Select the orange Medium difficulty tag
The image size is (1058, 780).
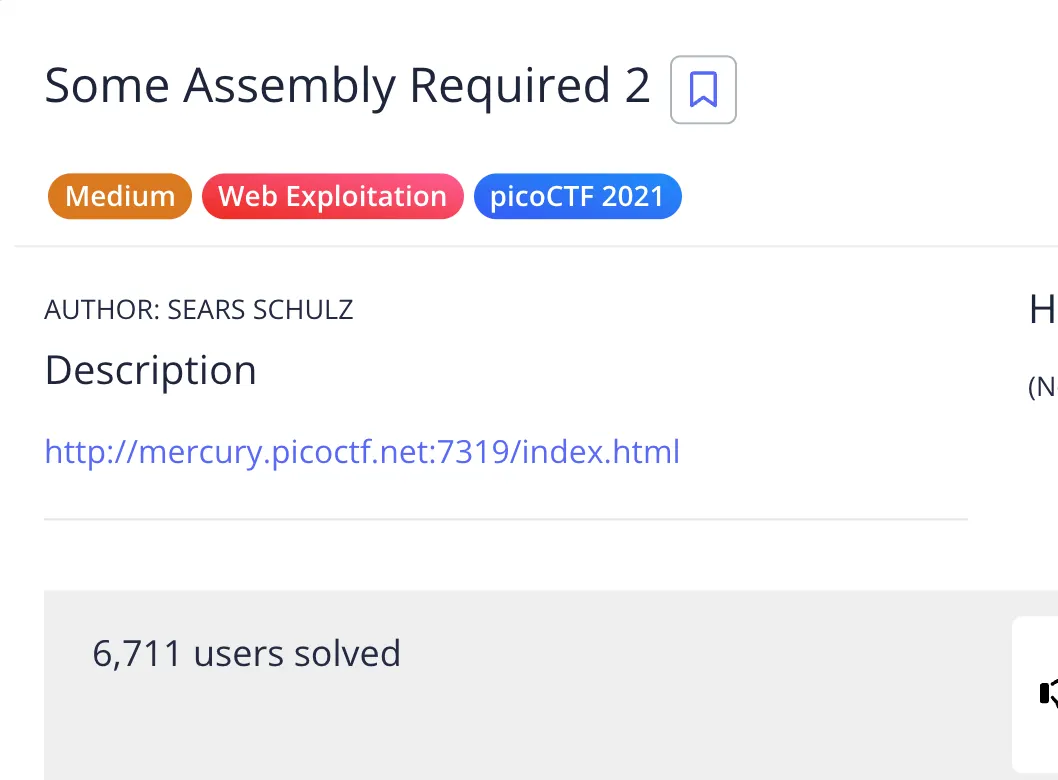[119, 196]
